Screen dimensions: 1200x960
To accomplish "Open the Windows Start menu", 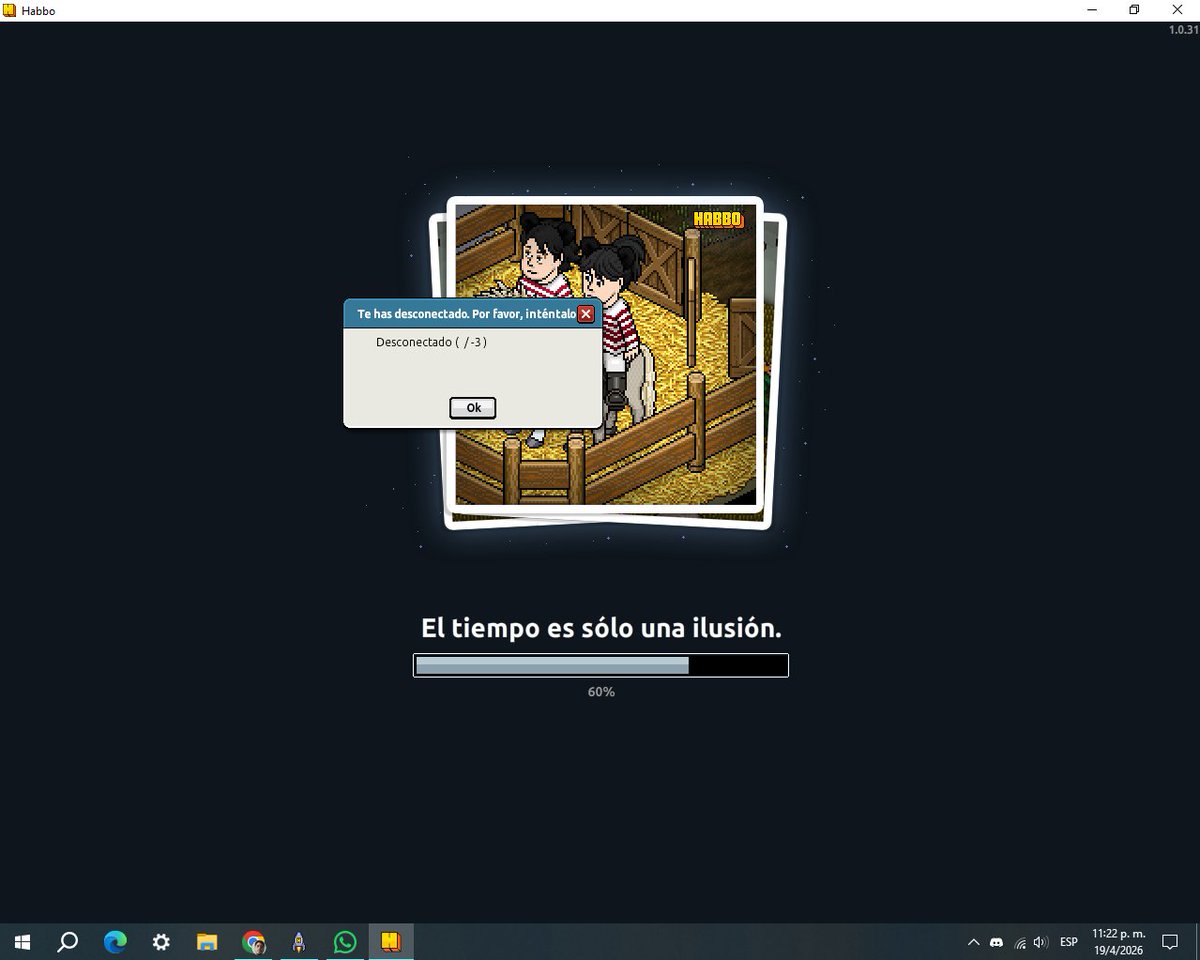I will pyautogui.click(x=22, y=942).
